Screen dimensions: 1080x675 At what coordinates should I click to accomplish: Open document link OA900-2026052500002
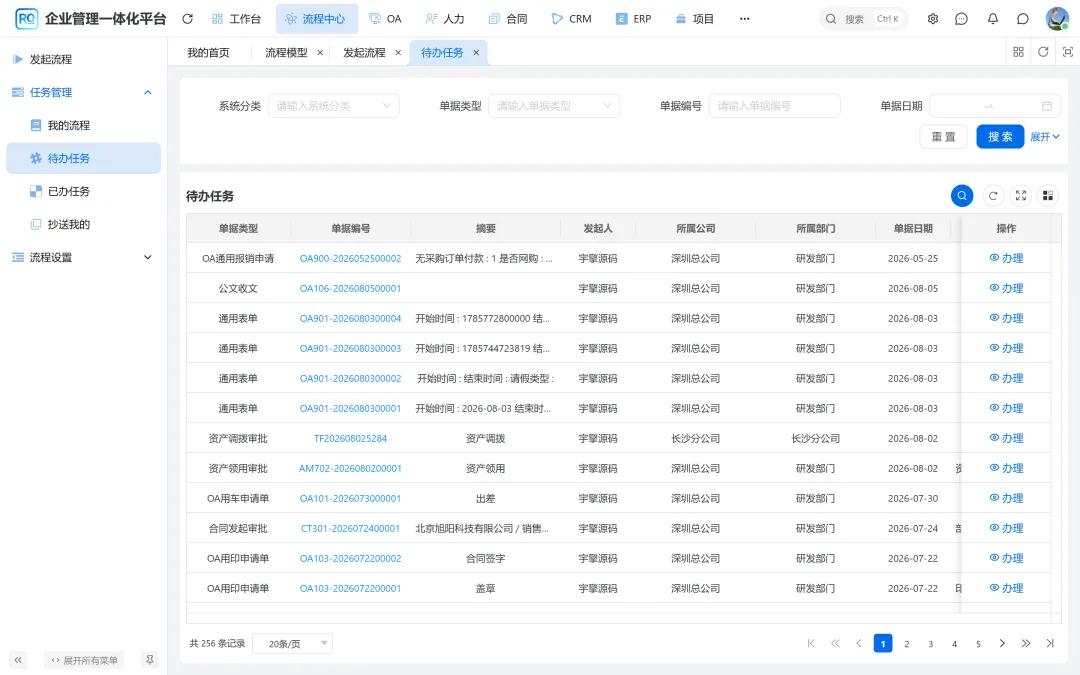tap(350, 258)
